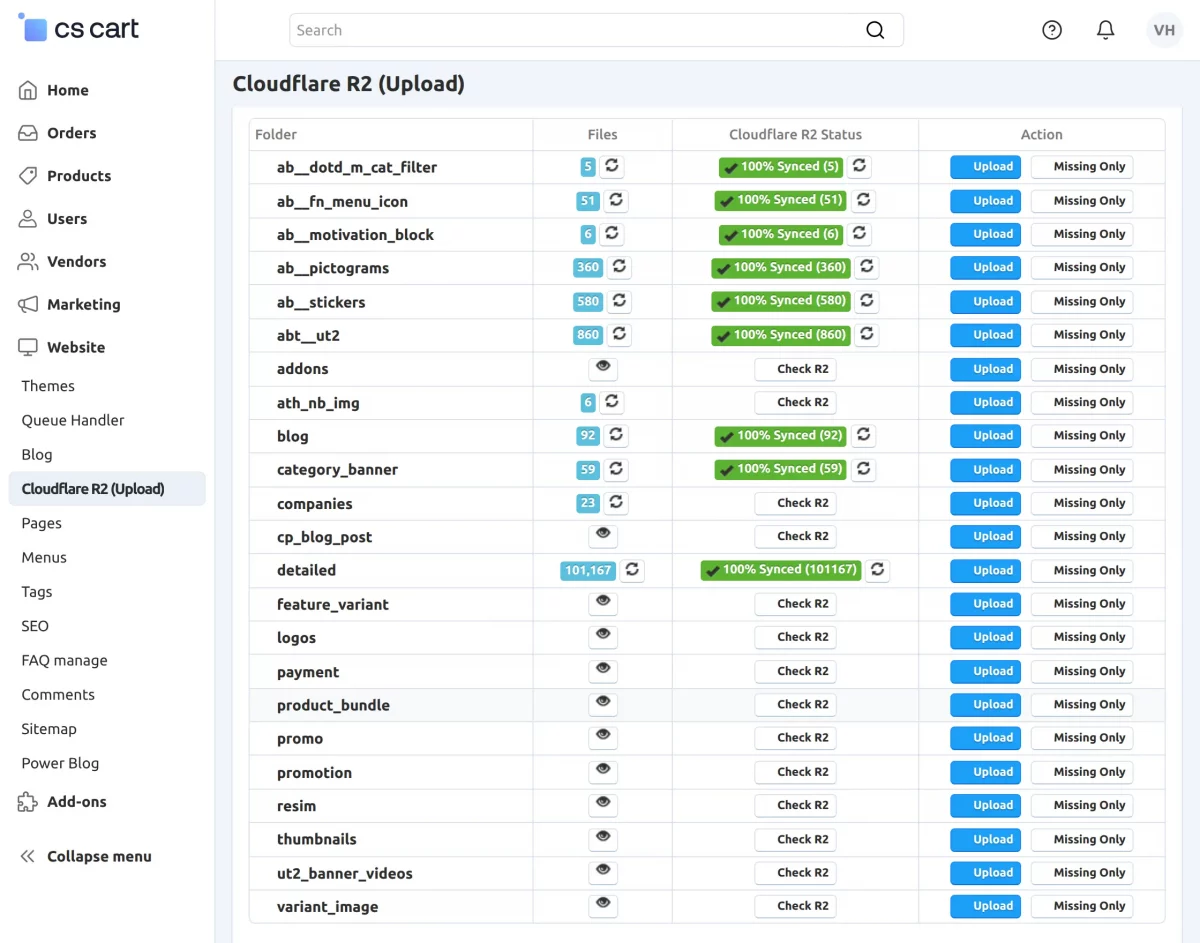Click the eye icon for addons
The width and height of the screenshot is (1200, 943).
(x=603, y=368)
